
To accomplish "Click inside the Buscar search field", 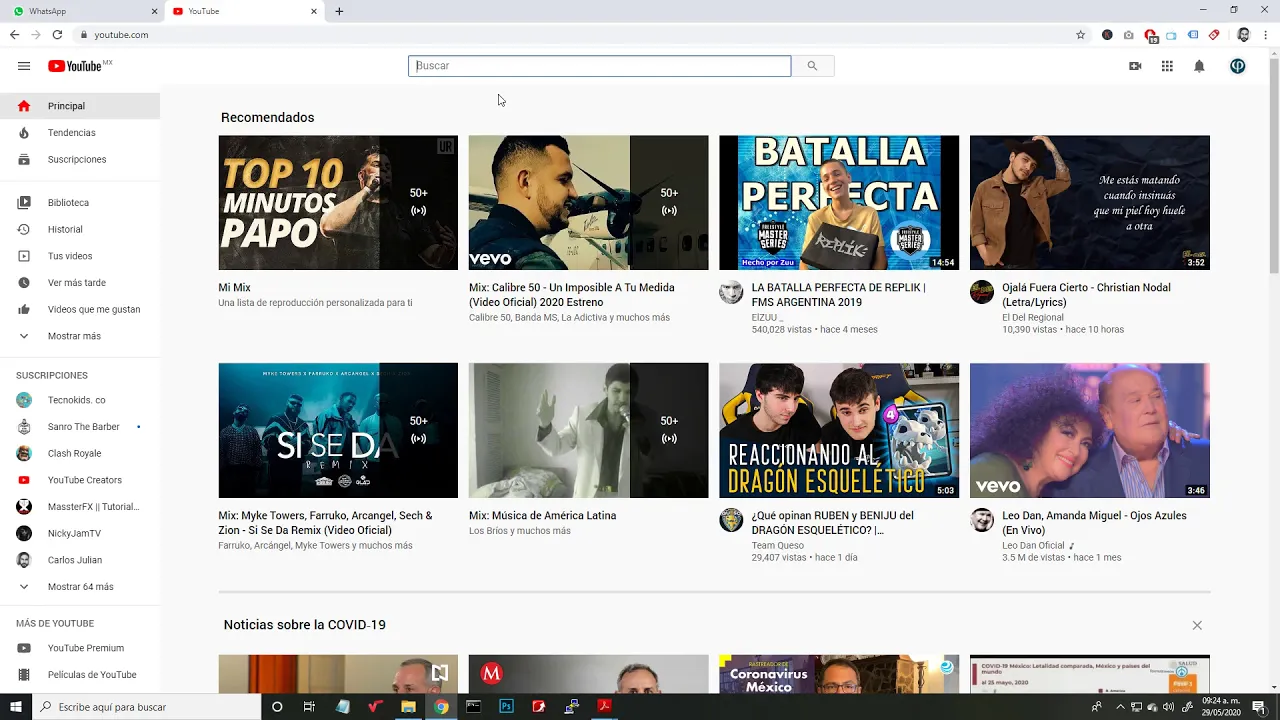I will [600, 66].
